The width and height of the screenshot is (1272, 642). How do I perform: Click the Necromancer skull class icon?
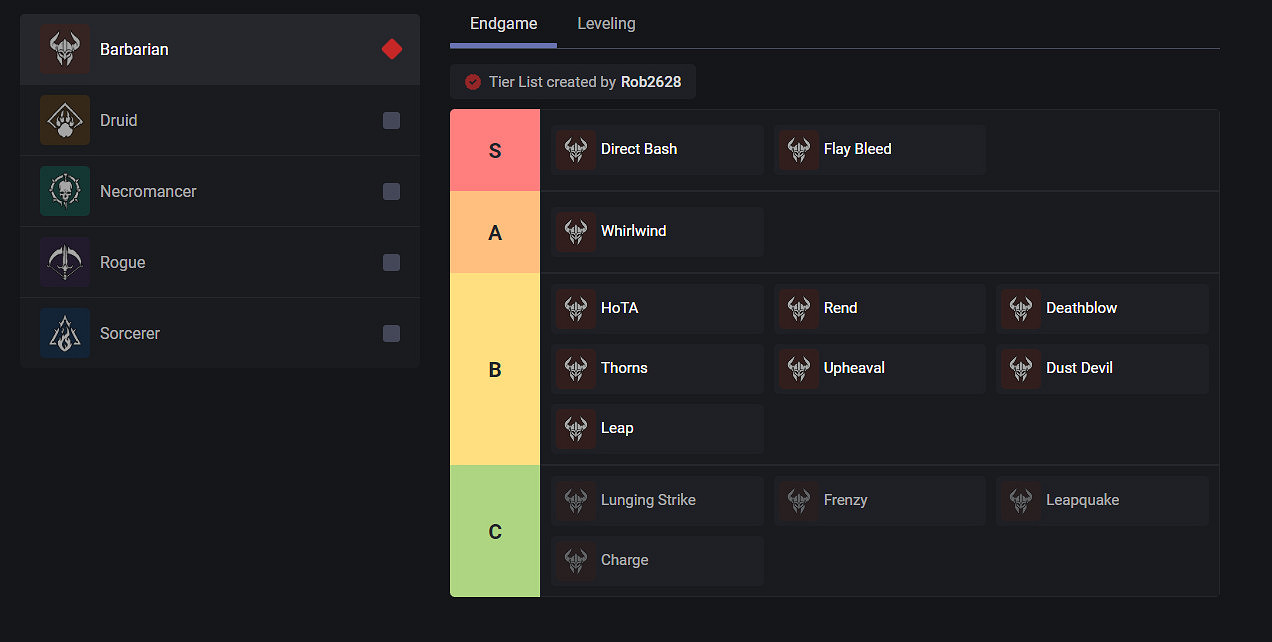pos(65,191)
